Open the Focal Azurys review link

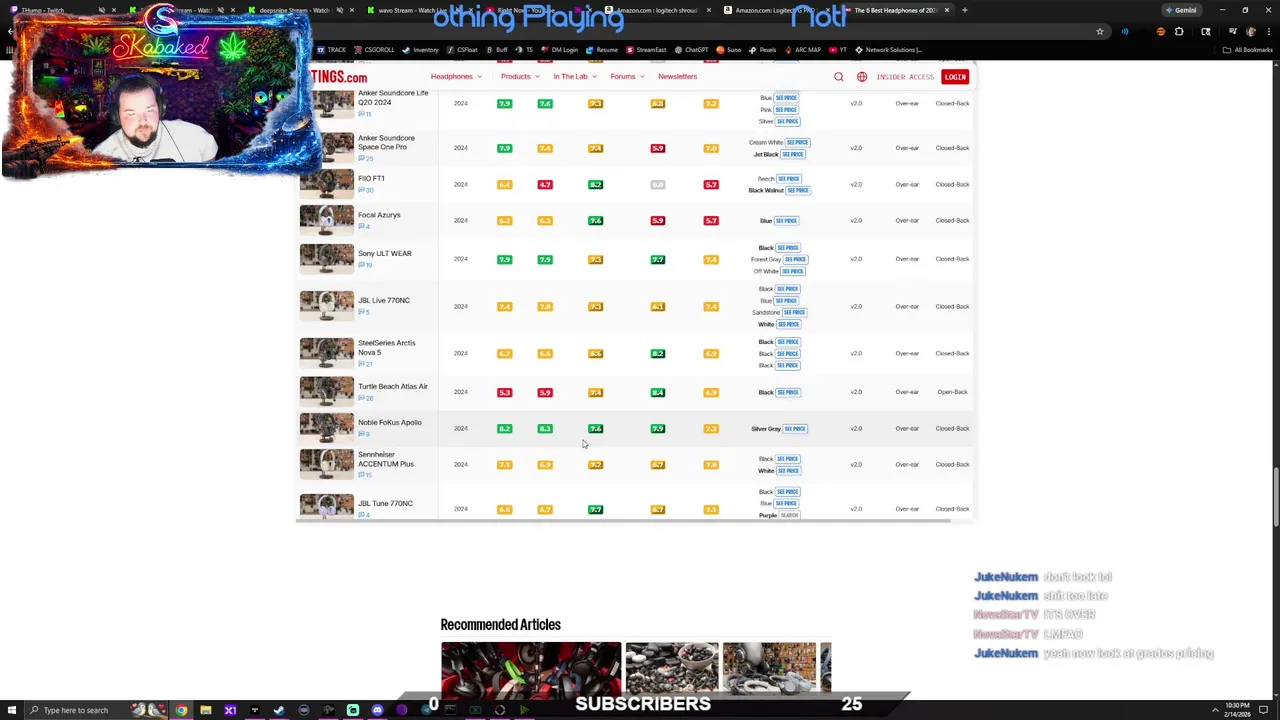[379, 215]
